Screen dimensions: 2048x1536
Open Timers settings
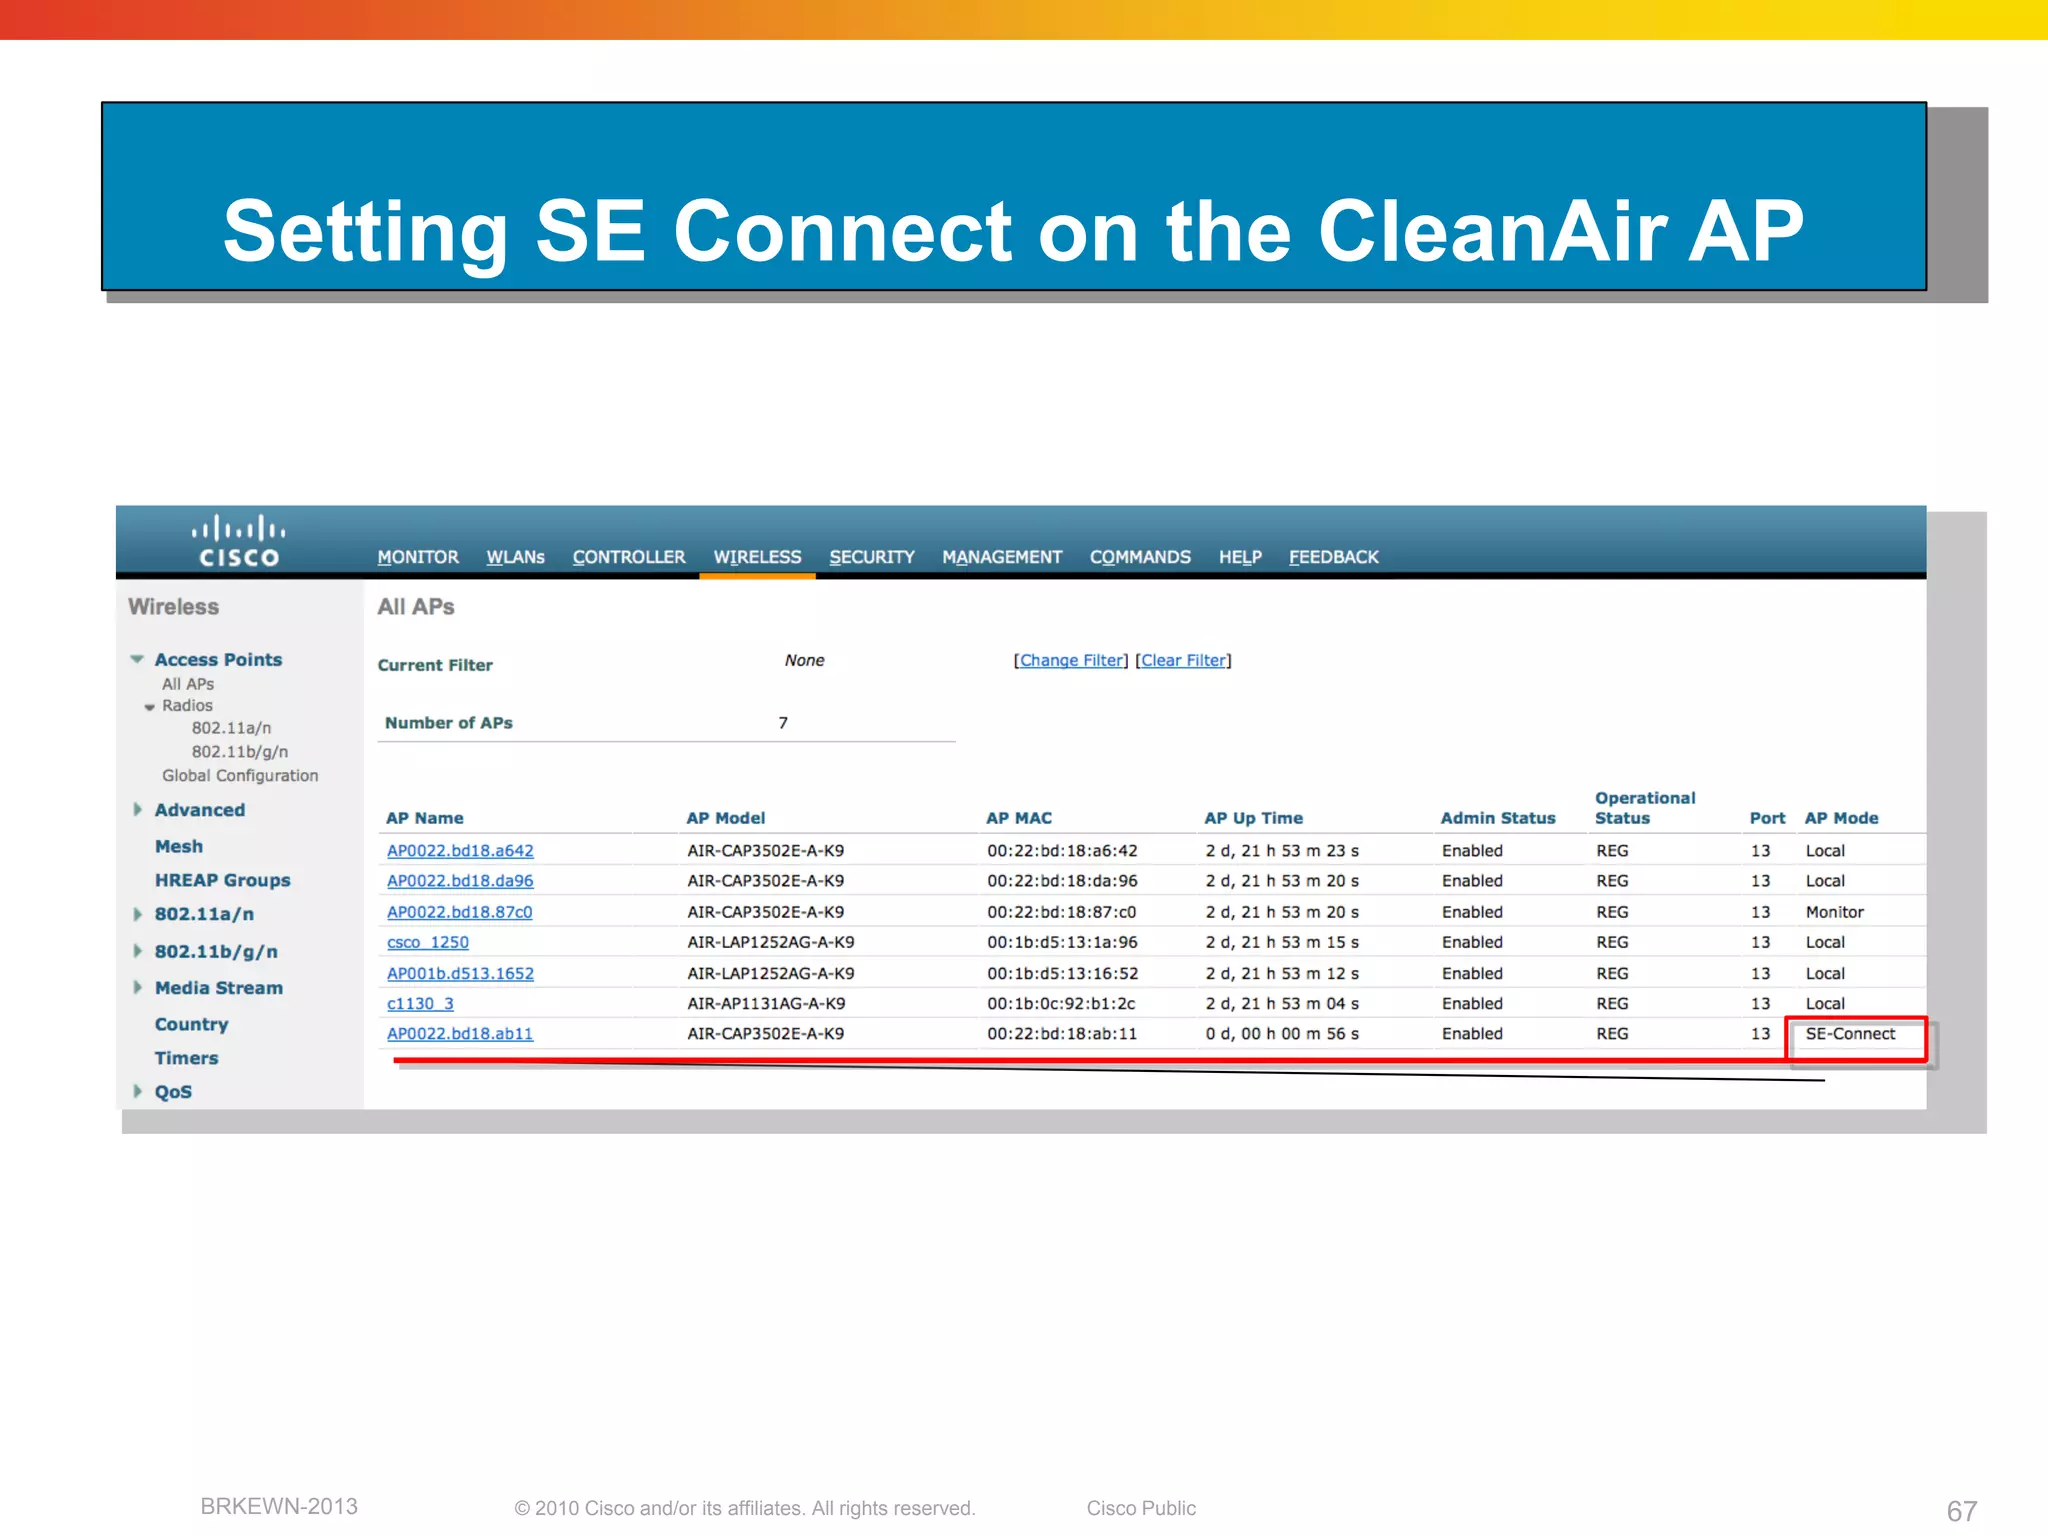[x=186, y=1058]
